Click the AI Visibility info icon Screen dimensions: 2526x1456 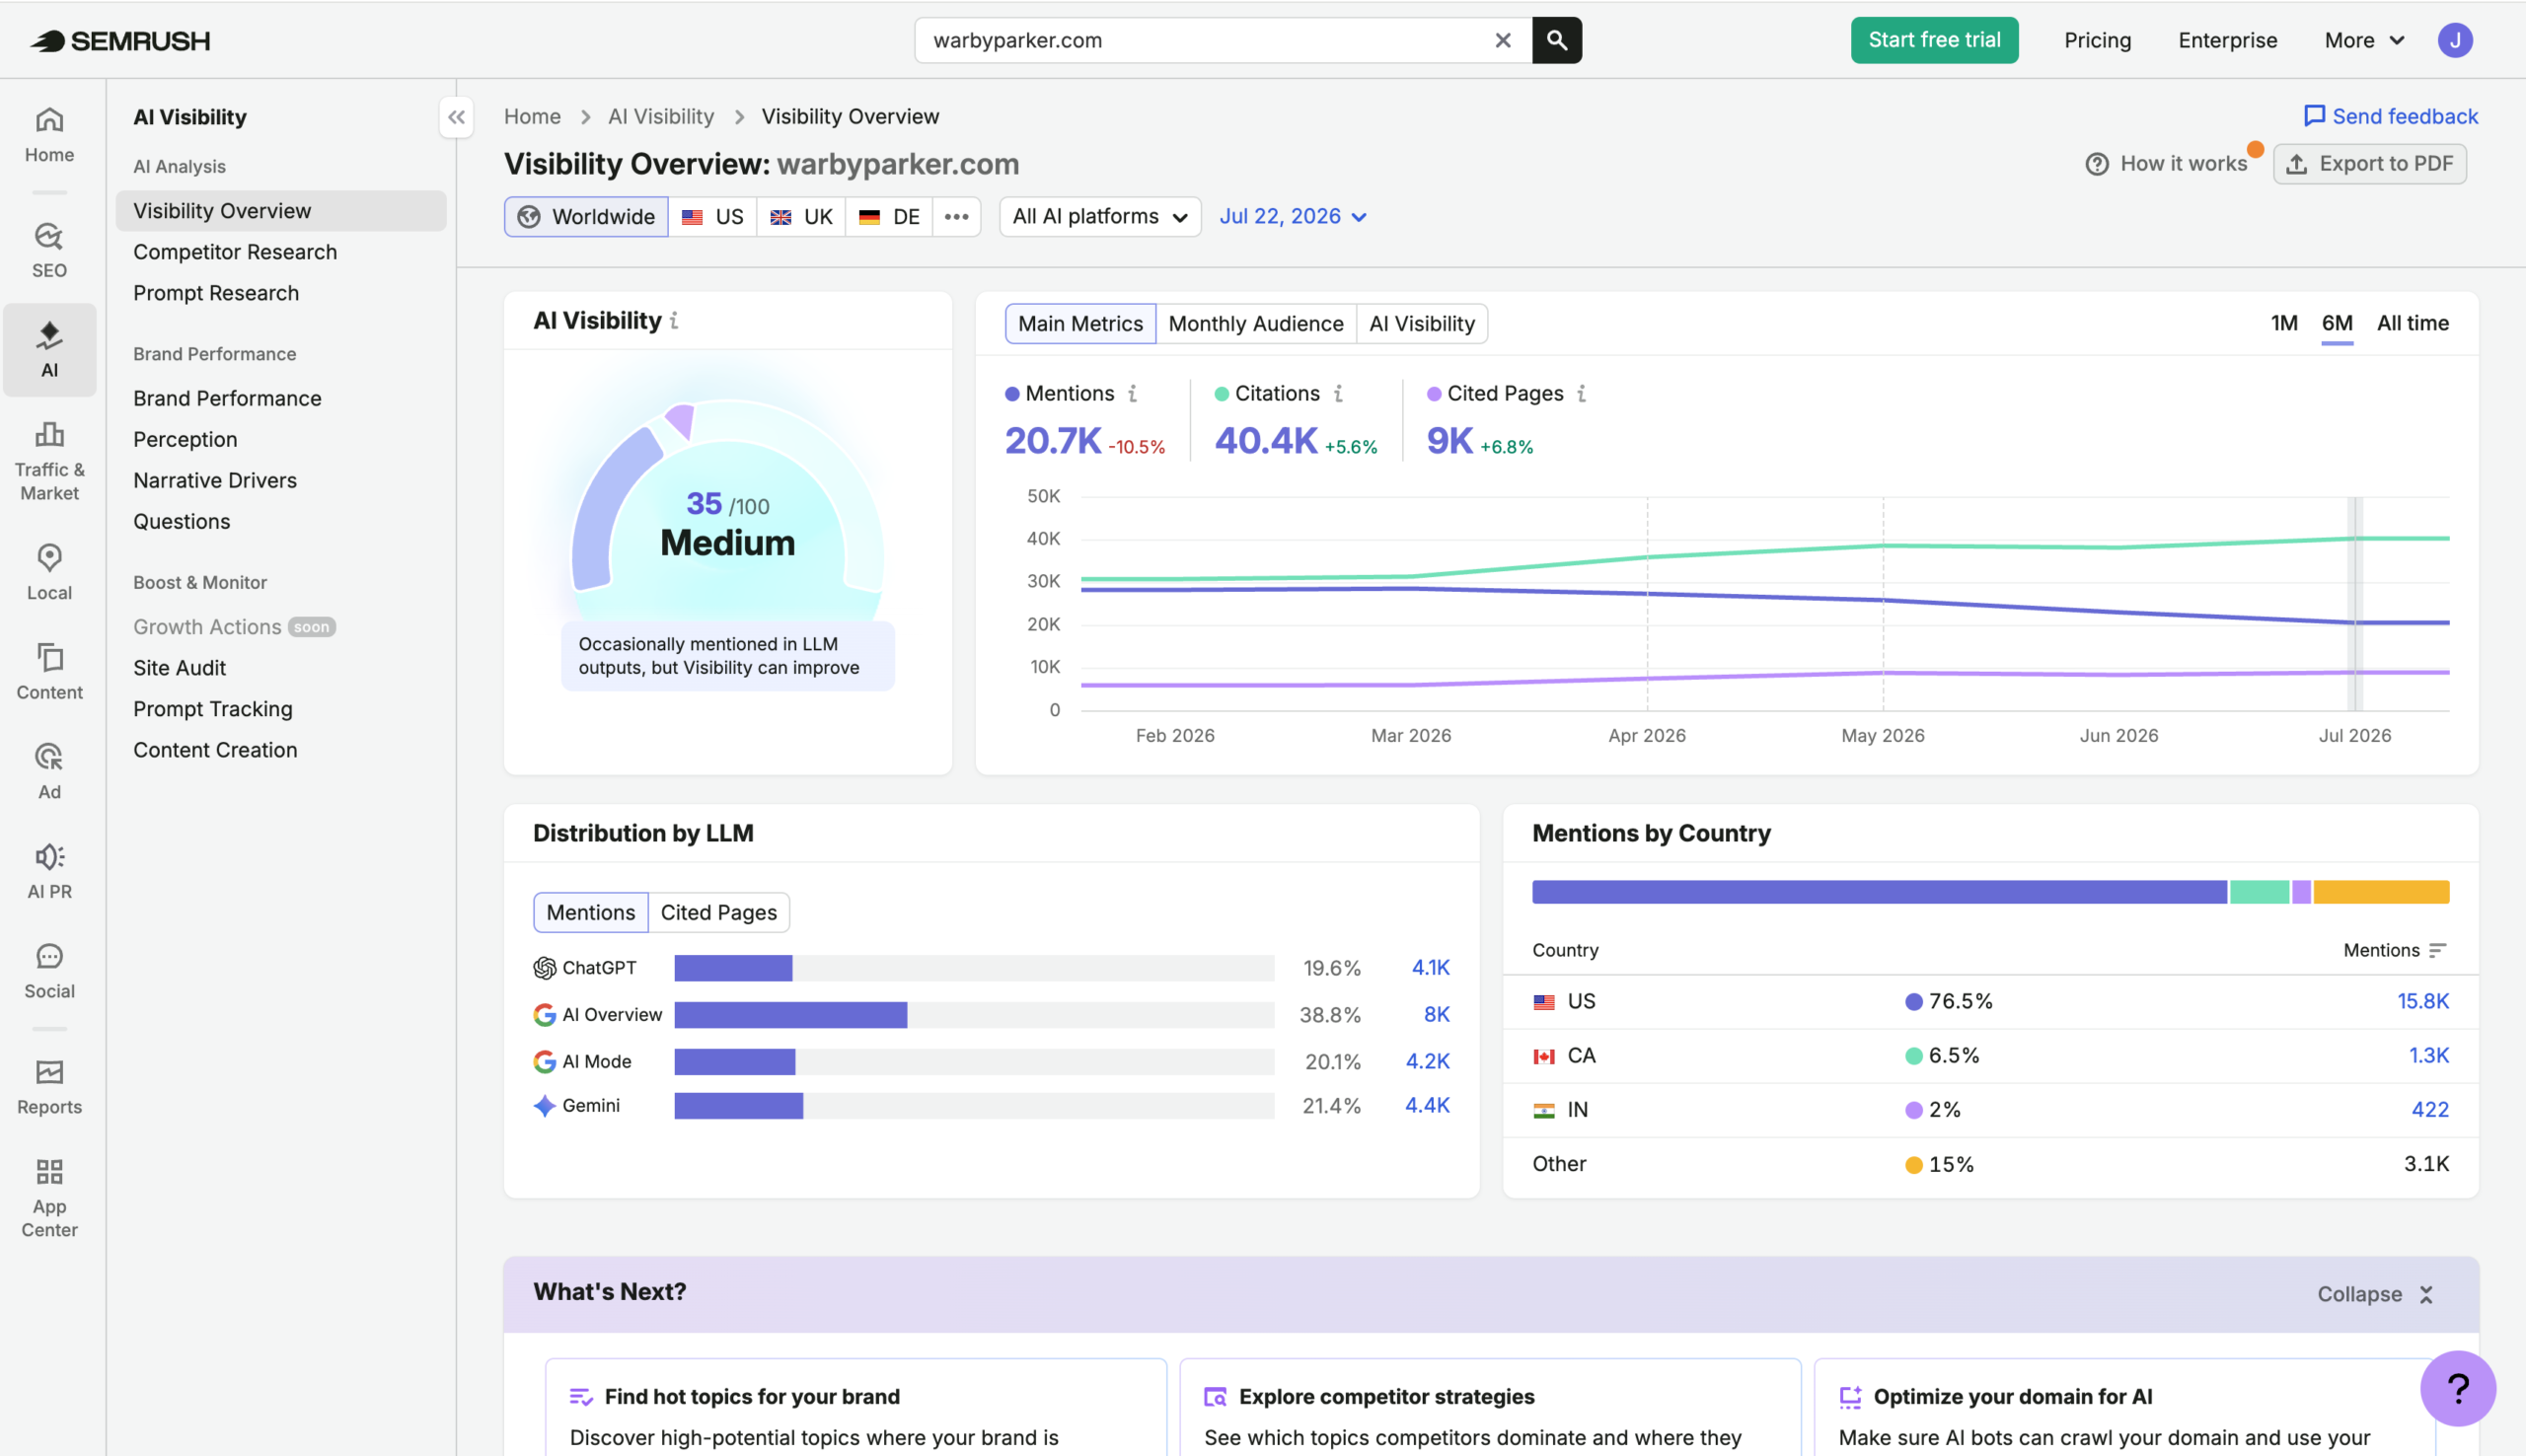pyautogui.click(x=674, y=321)
